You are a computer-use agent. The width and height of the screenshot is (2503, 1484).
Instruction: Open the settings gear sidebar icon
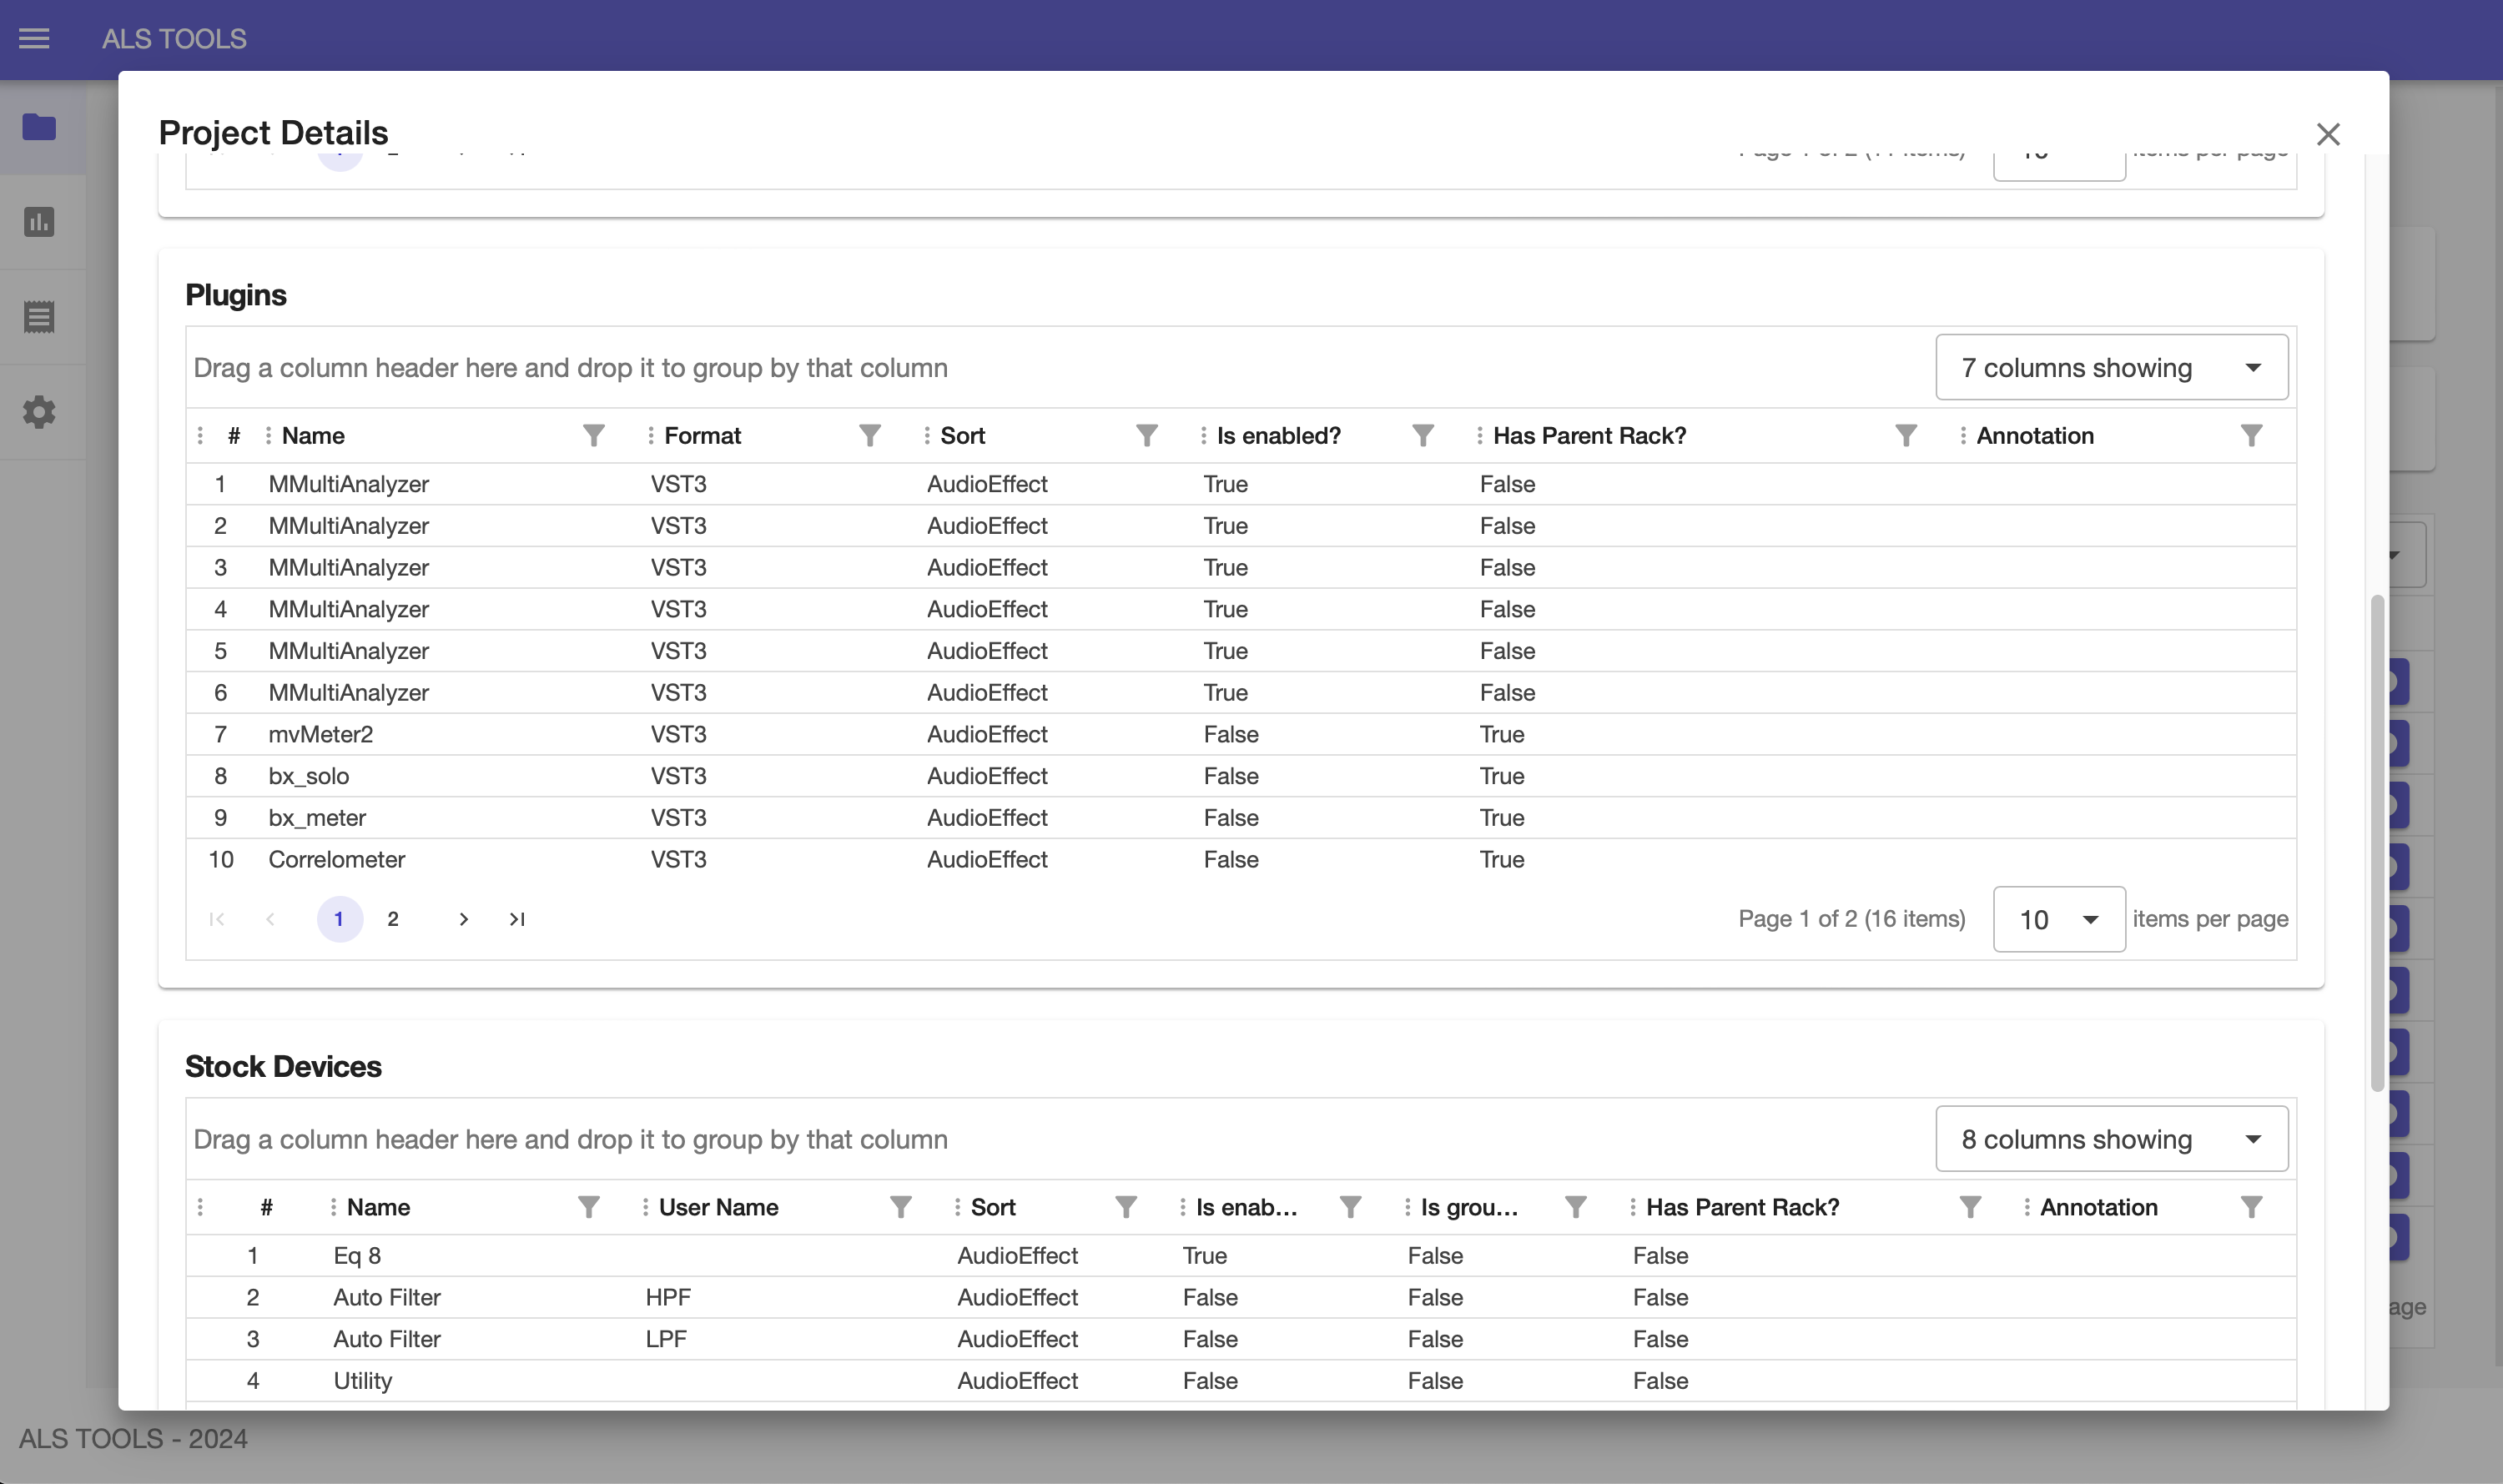39,412
